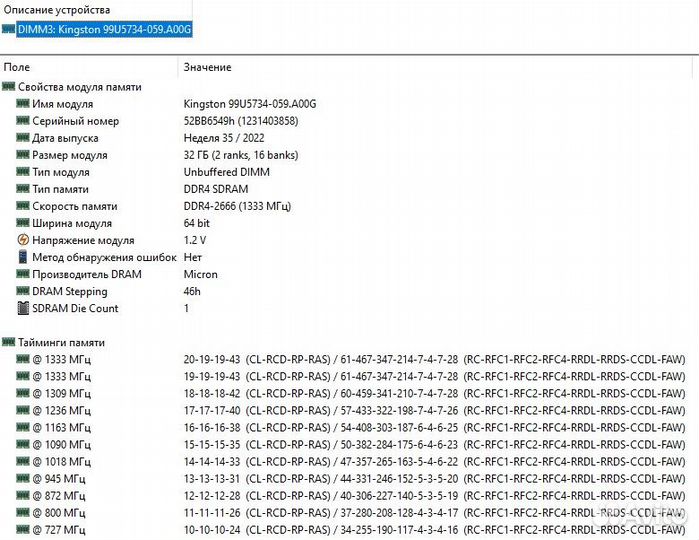The height and width of the screenshot is (540, 699).
Task: Select the Размер модуля row
Action: [69, 155]
